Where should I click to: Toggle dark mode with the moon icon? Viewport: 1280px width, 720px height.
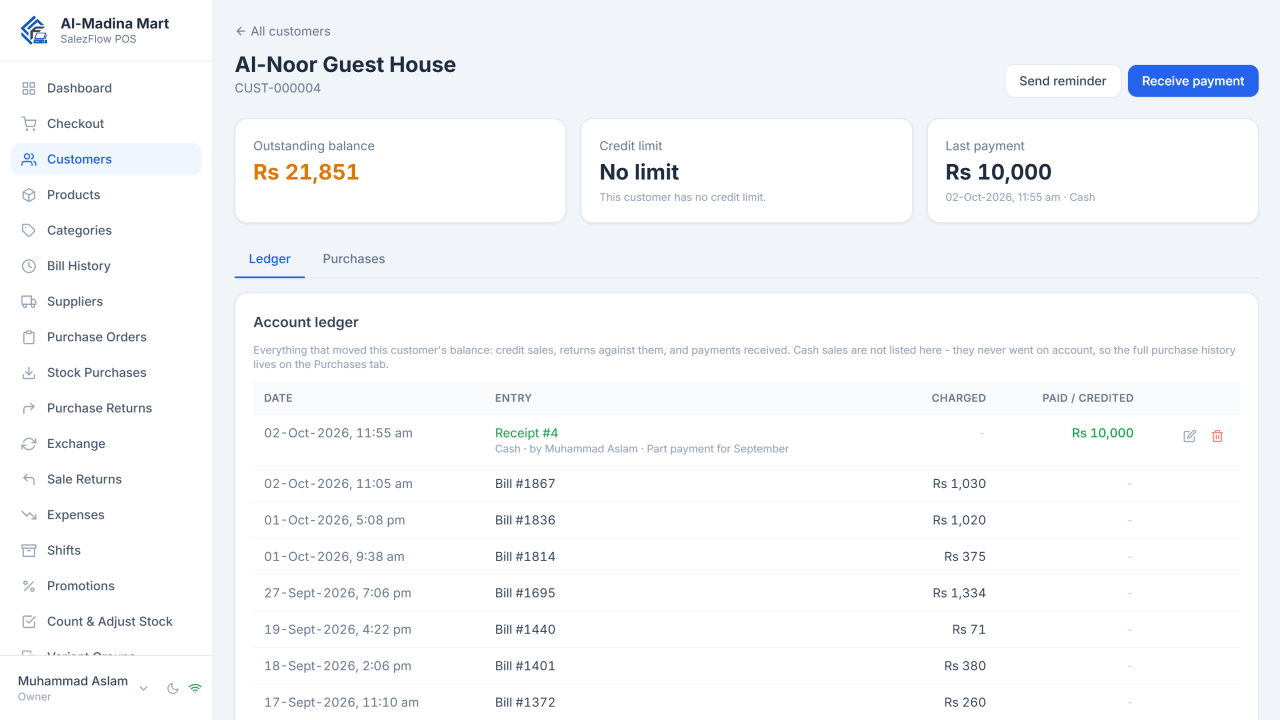[172, 688]
